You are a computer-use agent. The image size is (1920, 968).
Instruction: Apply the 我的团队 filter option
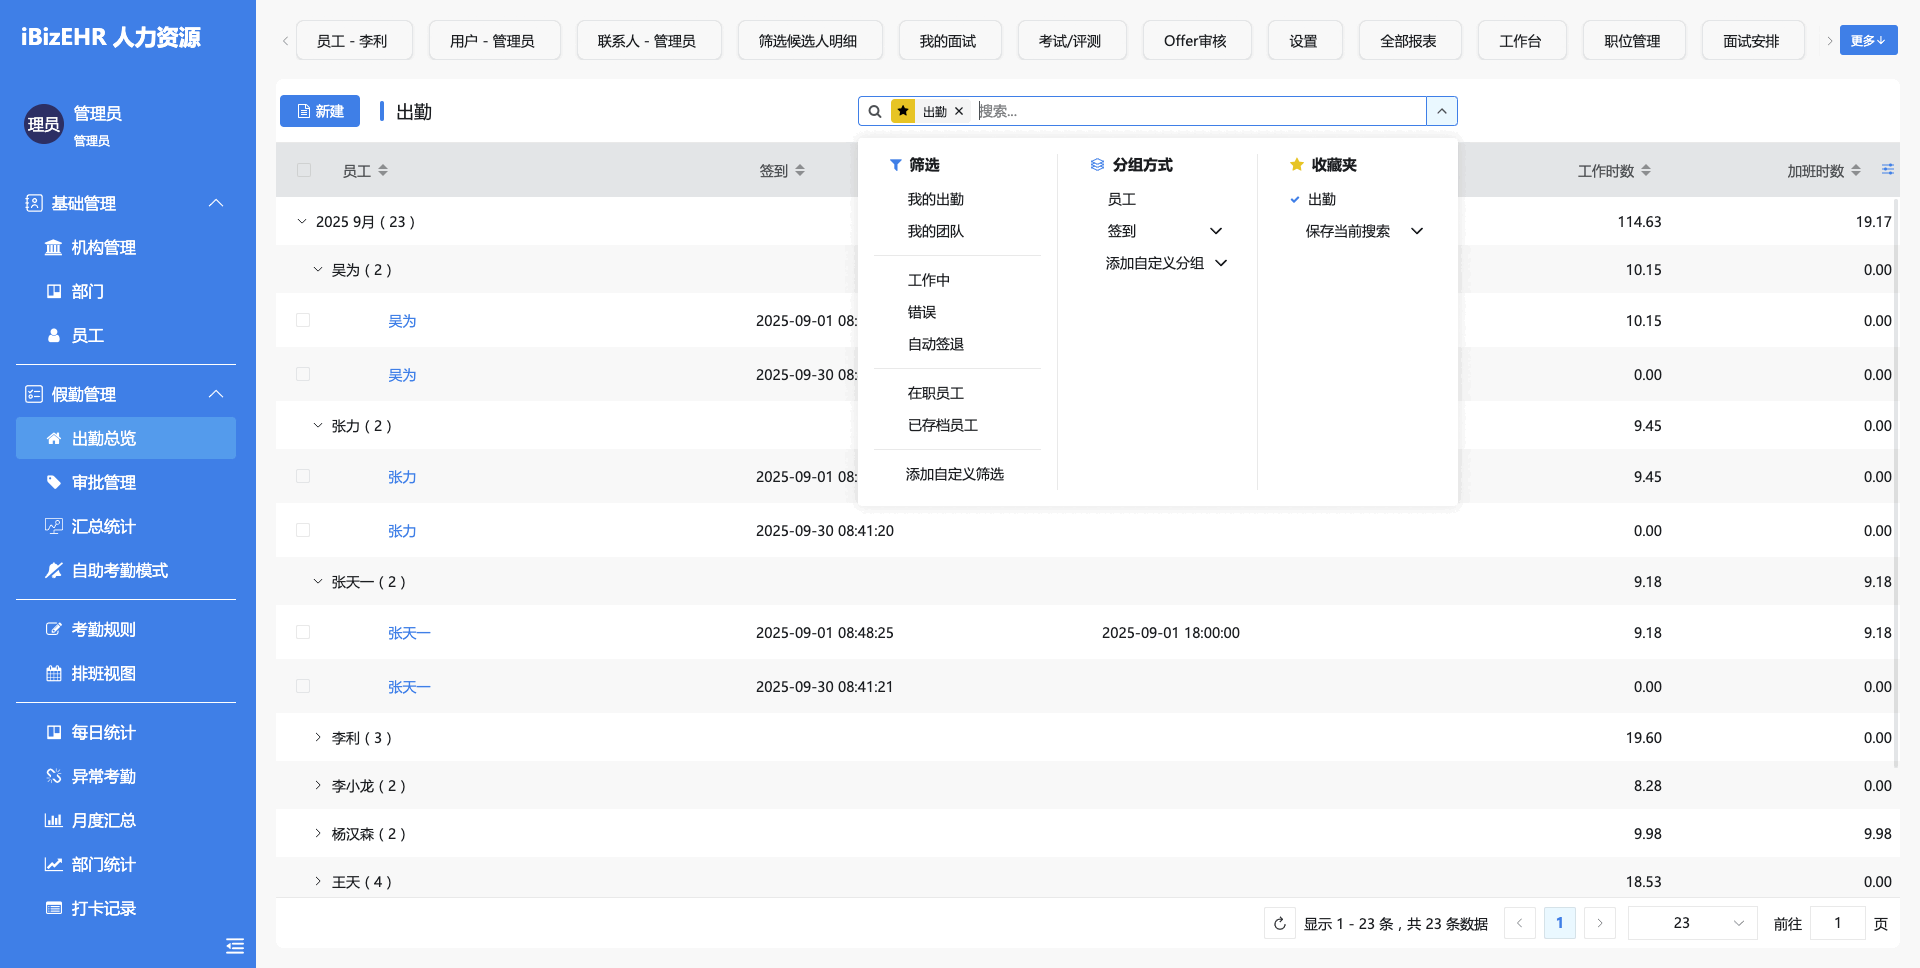click(x=935, y=231)
